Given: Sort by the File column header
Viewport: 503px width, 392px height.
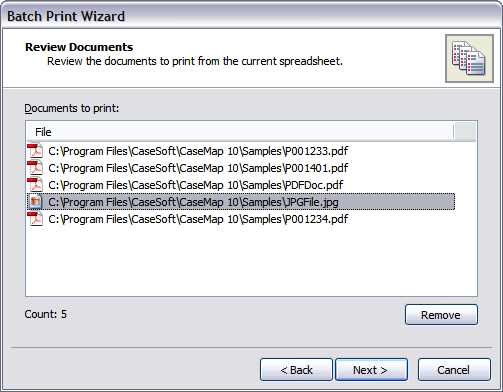Looking at the screenshot, I should pyautogui.click(x=240, y=132).
